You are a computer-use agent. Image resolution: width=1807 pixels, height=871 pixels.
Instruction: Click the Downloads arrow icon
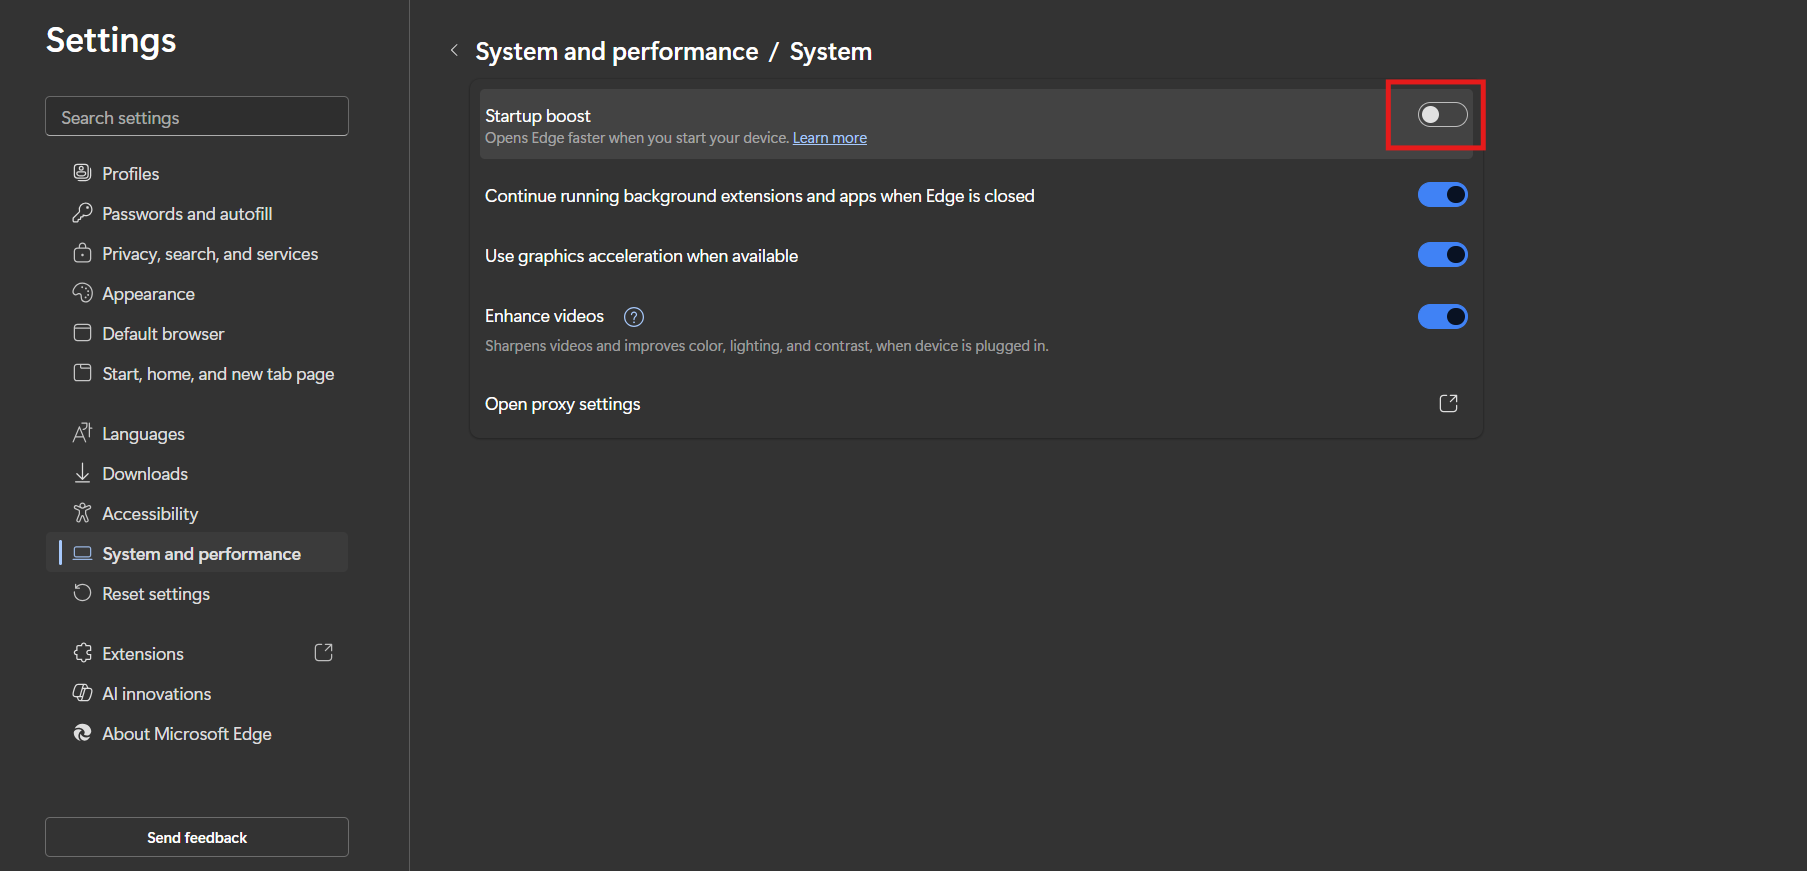82,473
